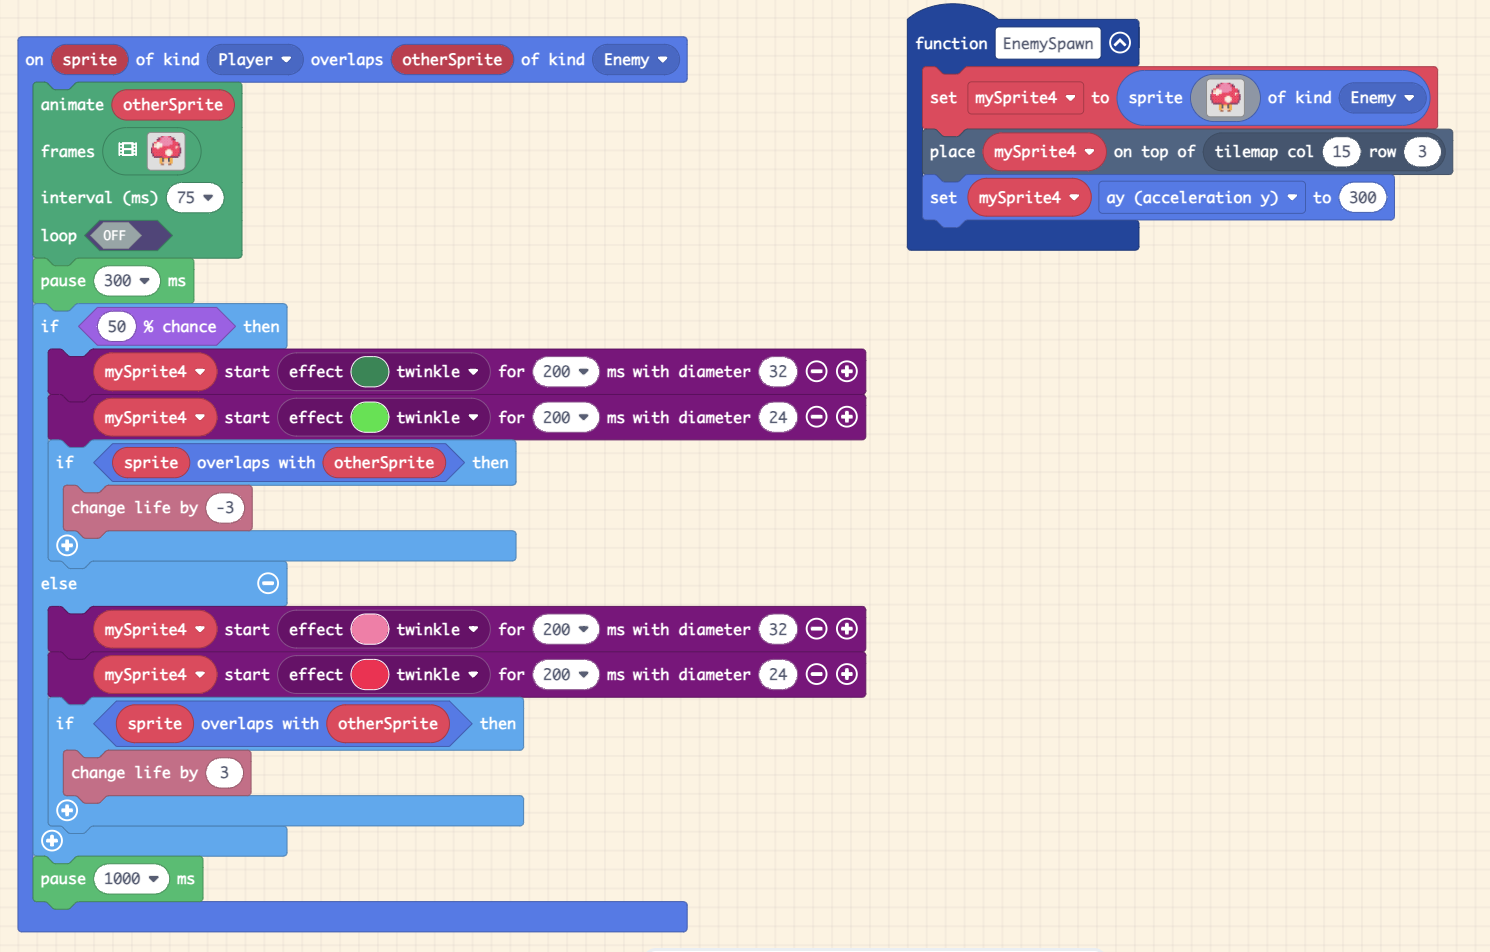Open mySprite4 dropdown in set ay block
1490x952 pixels.
(1029, 198)
